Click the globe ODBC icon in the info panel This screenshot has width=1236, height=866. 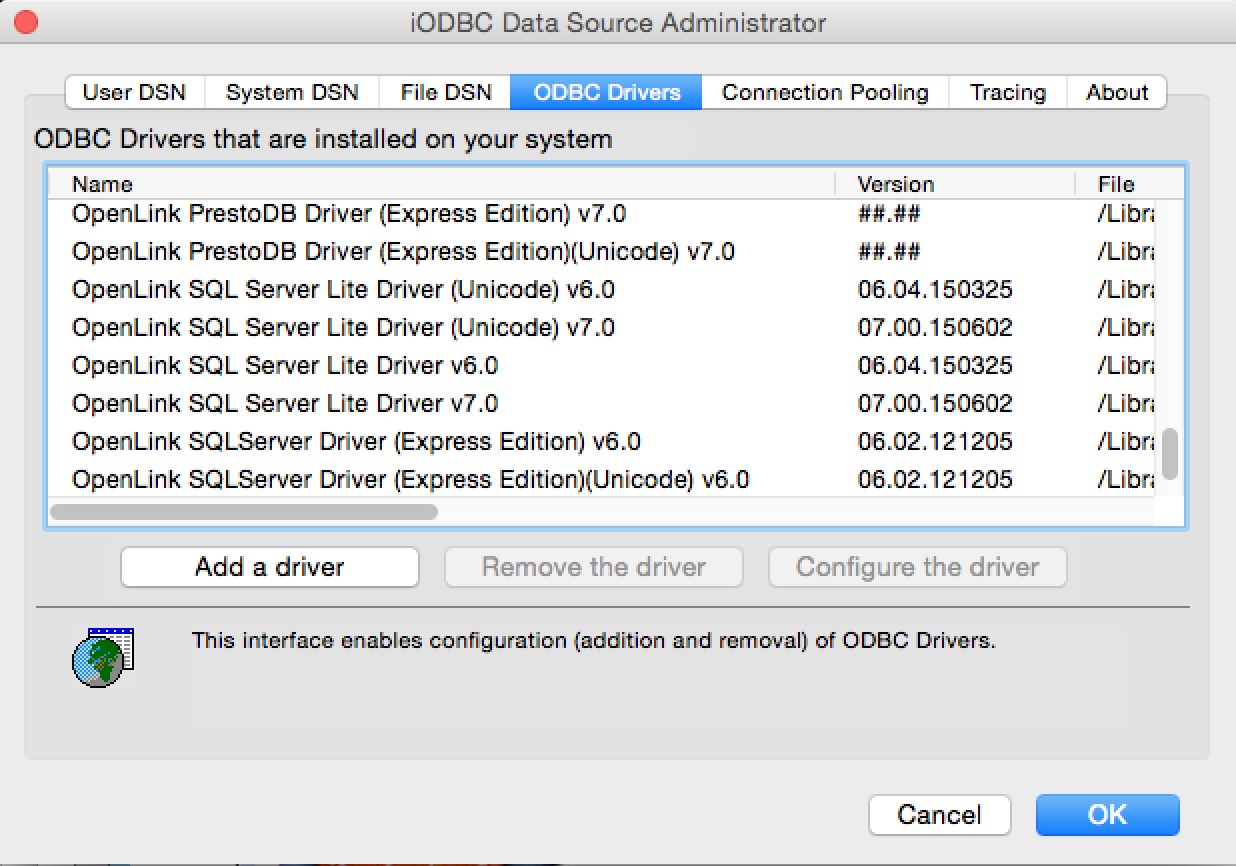103,657
